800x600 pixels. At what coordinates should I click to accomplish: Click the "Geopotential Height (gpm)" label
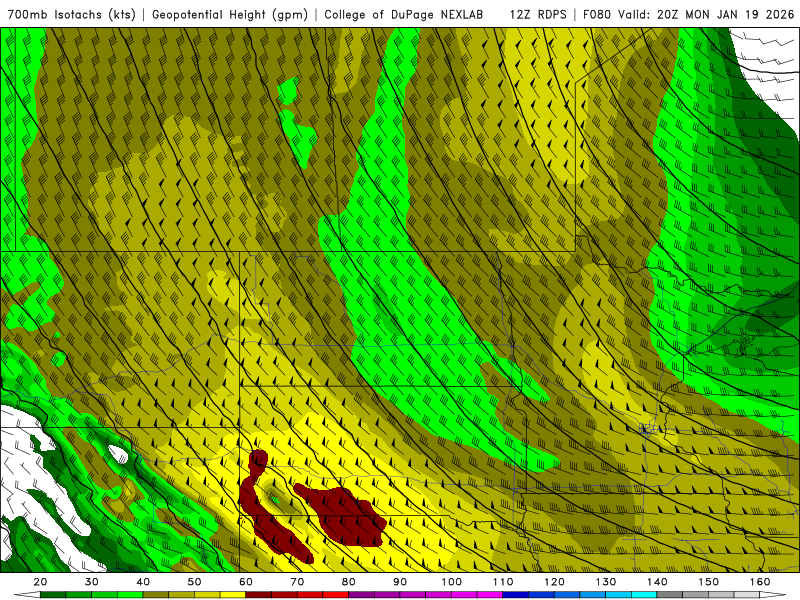230,14
